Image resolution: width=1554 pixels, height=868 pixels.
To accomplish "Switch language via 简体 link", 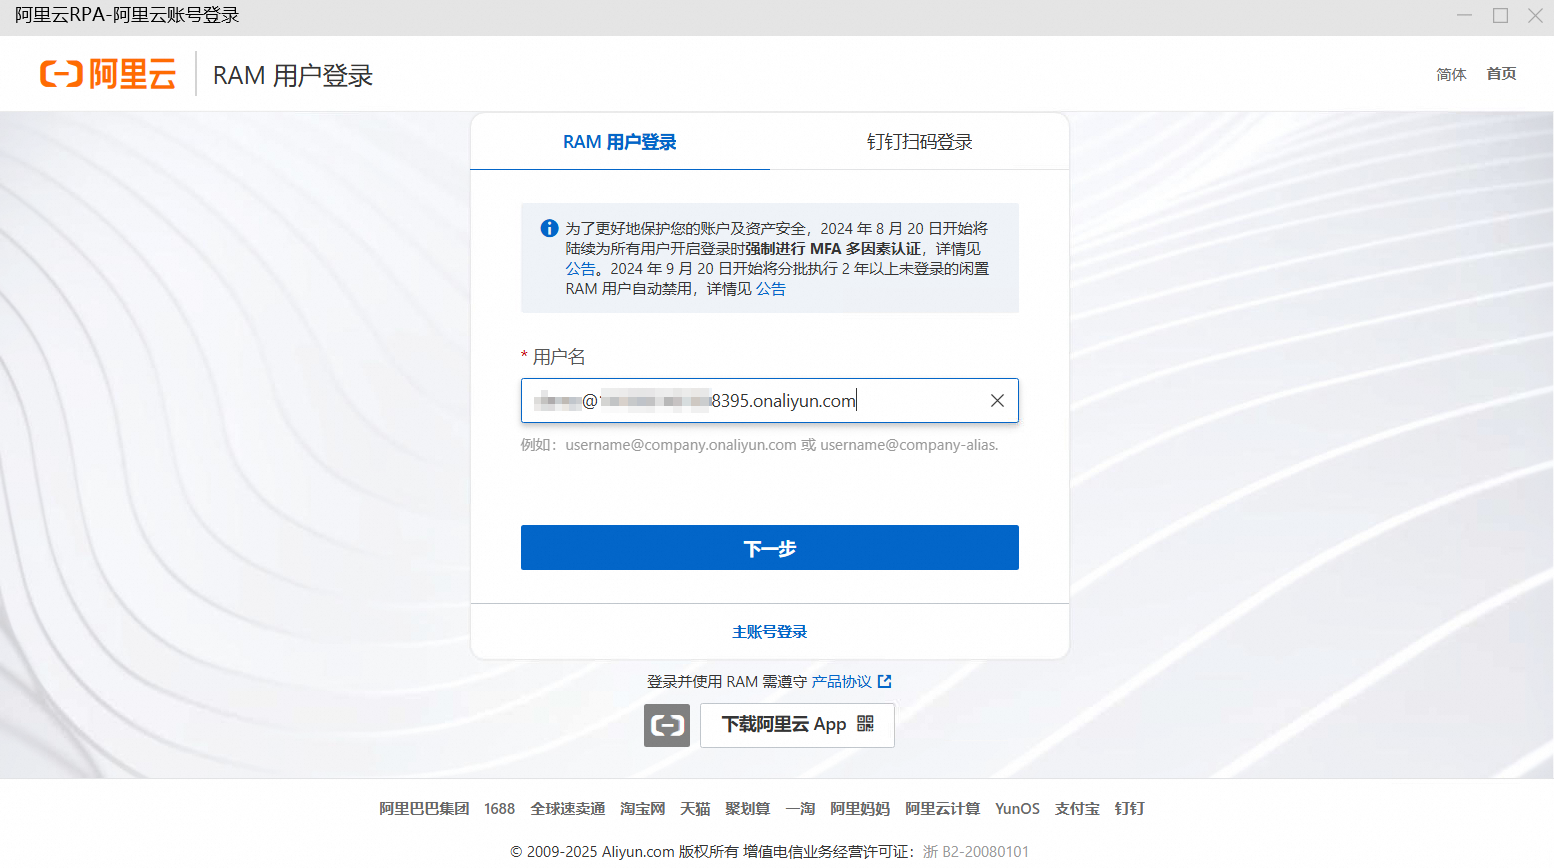I will (x=1451, y=74).
